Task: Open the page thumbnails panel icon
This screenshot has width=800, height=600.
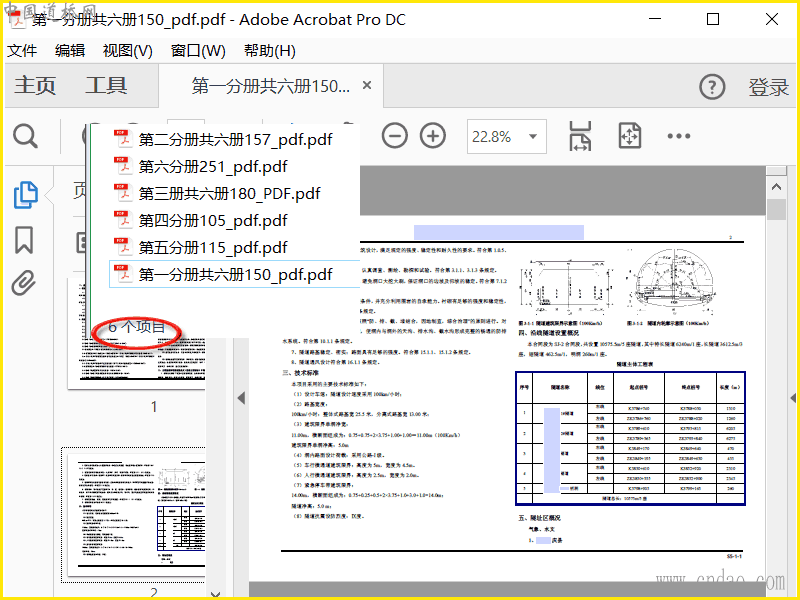Action: (x=25, y=195)
